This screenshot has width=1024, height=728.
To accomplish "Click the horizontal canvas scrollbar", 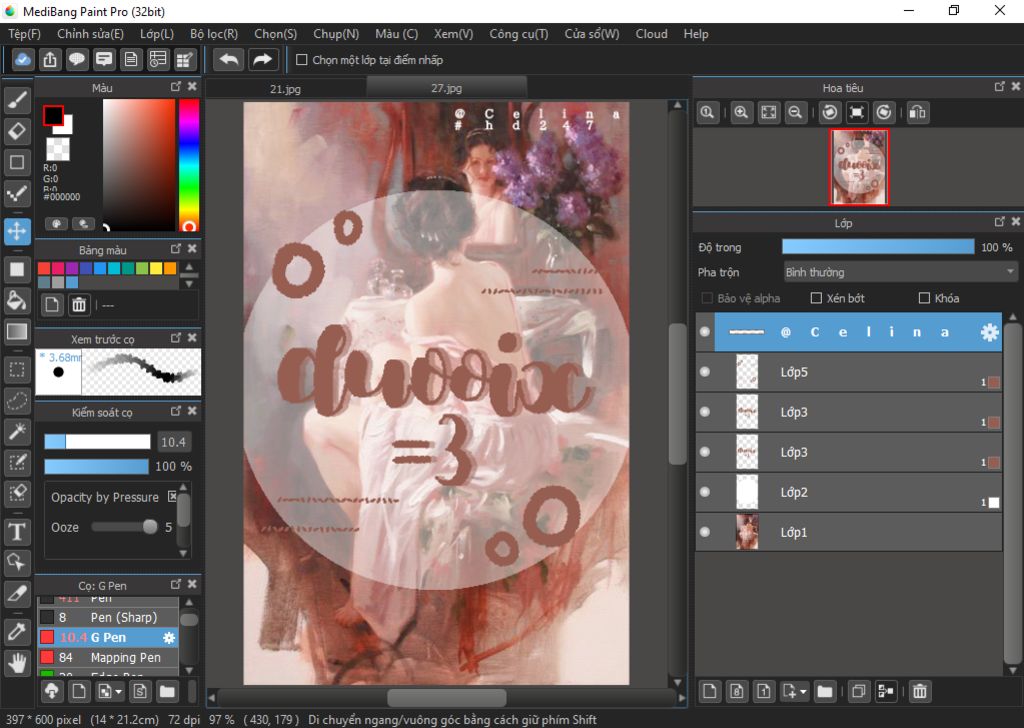I will (447, 697).
